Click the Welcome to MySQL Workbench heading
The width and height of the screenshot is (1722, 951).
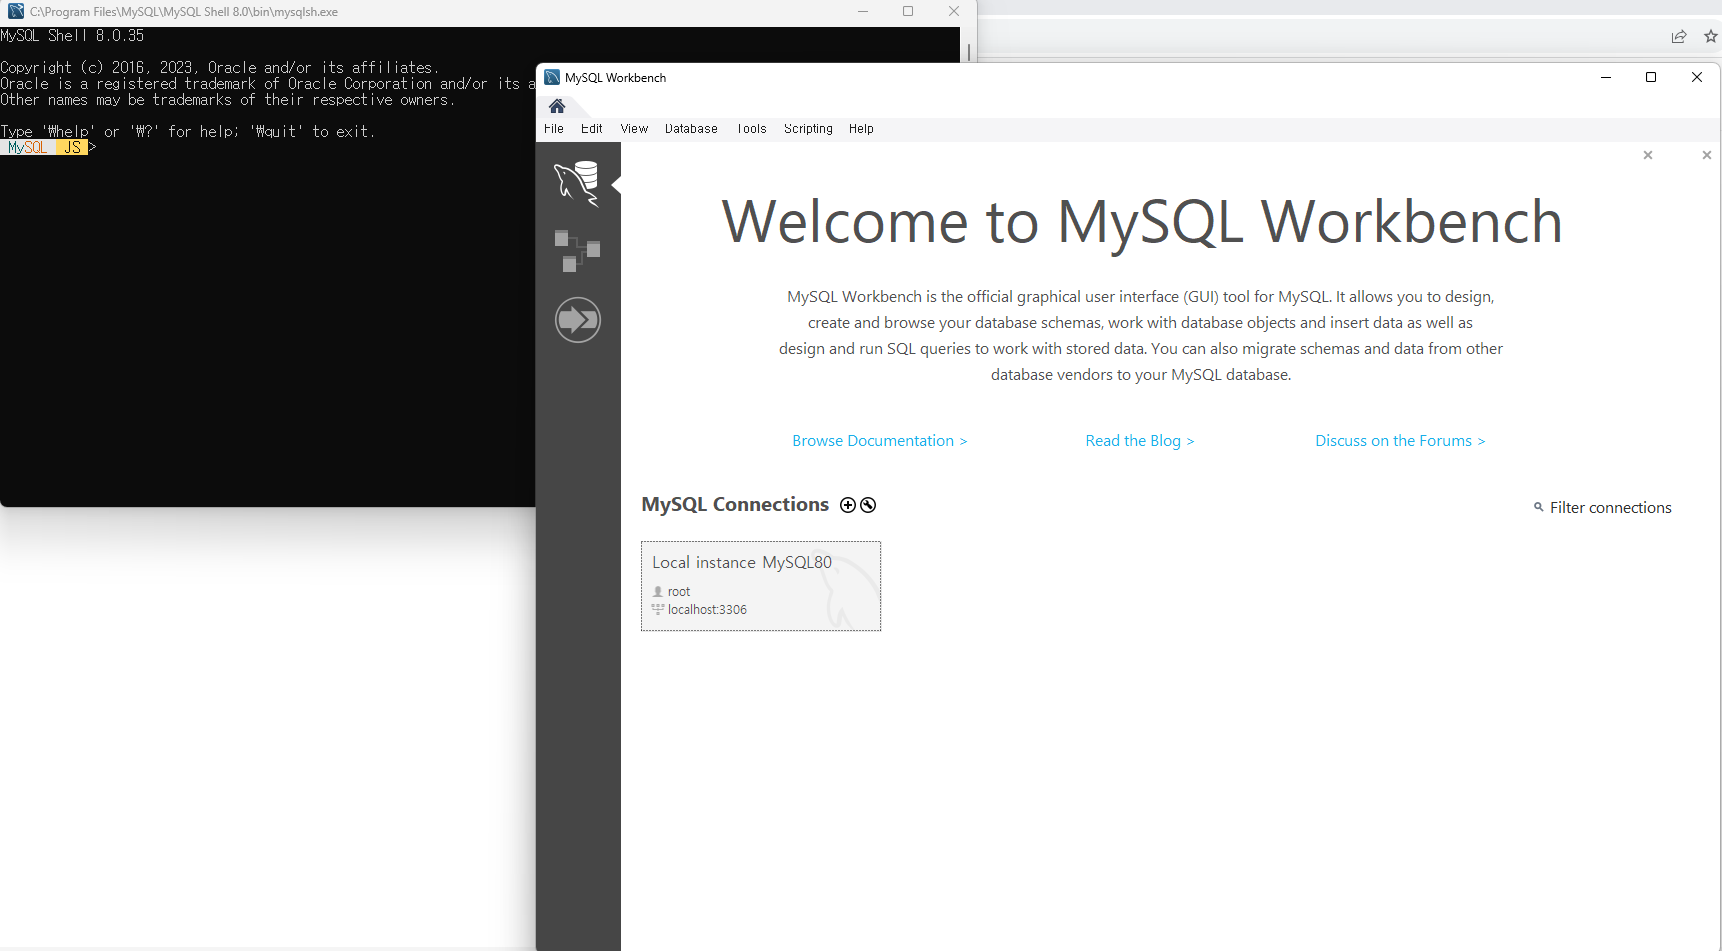[x=1141, y=222]
